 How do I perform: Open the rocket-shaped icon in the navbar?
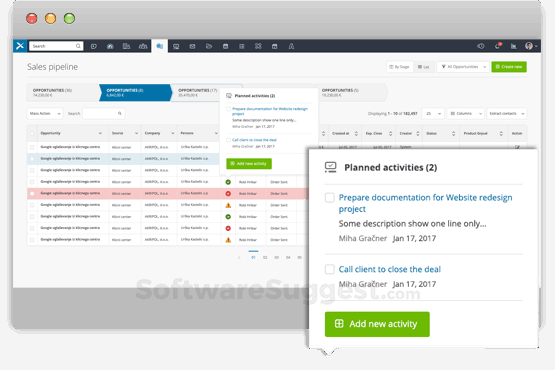[291, 46]
